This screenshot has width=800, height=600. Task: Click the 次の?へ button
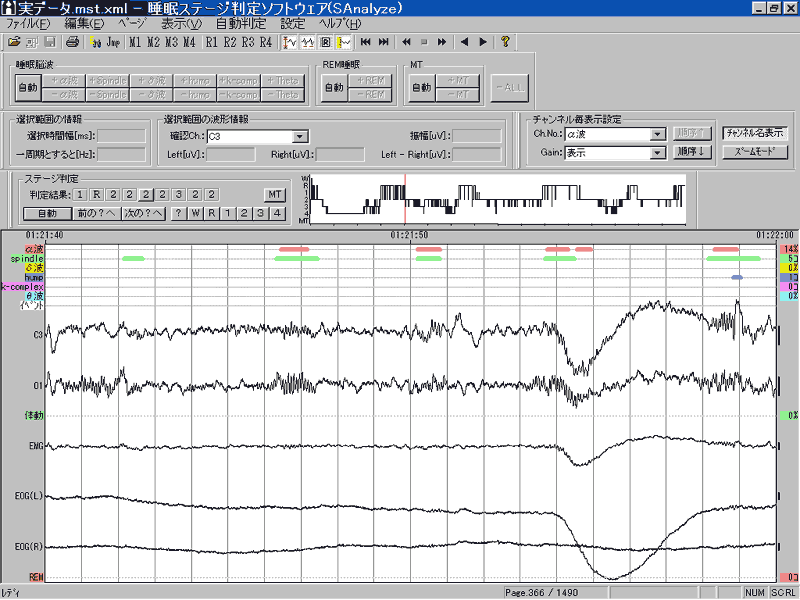(x=144, y=213)
